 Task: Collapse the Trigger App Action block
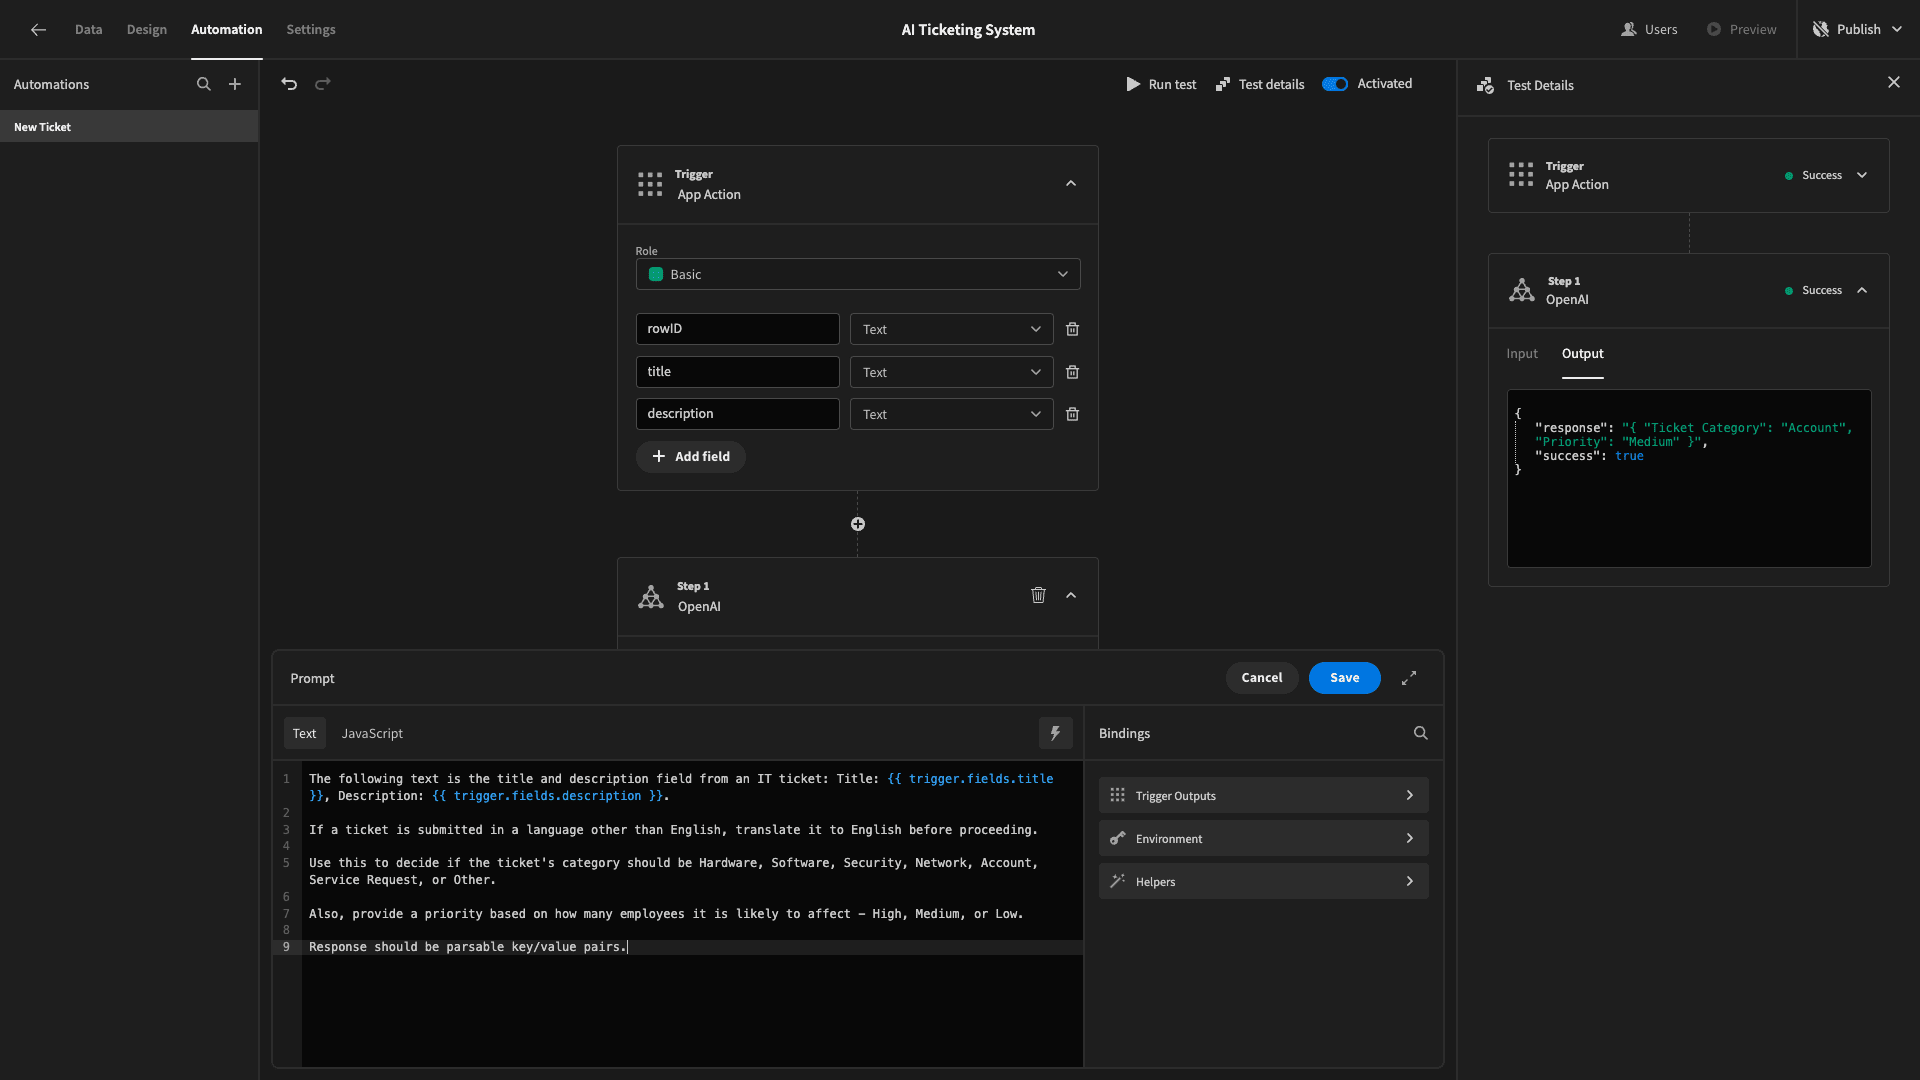tap(1071, 184)
